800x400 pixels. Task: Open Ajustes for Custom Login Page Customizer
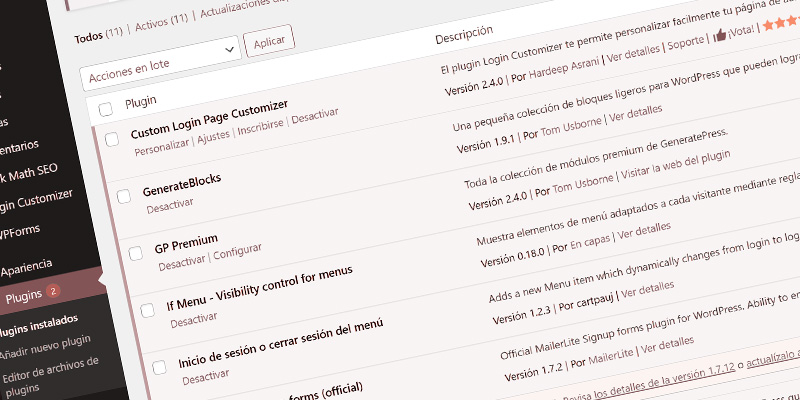coord(214,137)
